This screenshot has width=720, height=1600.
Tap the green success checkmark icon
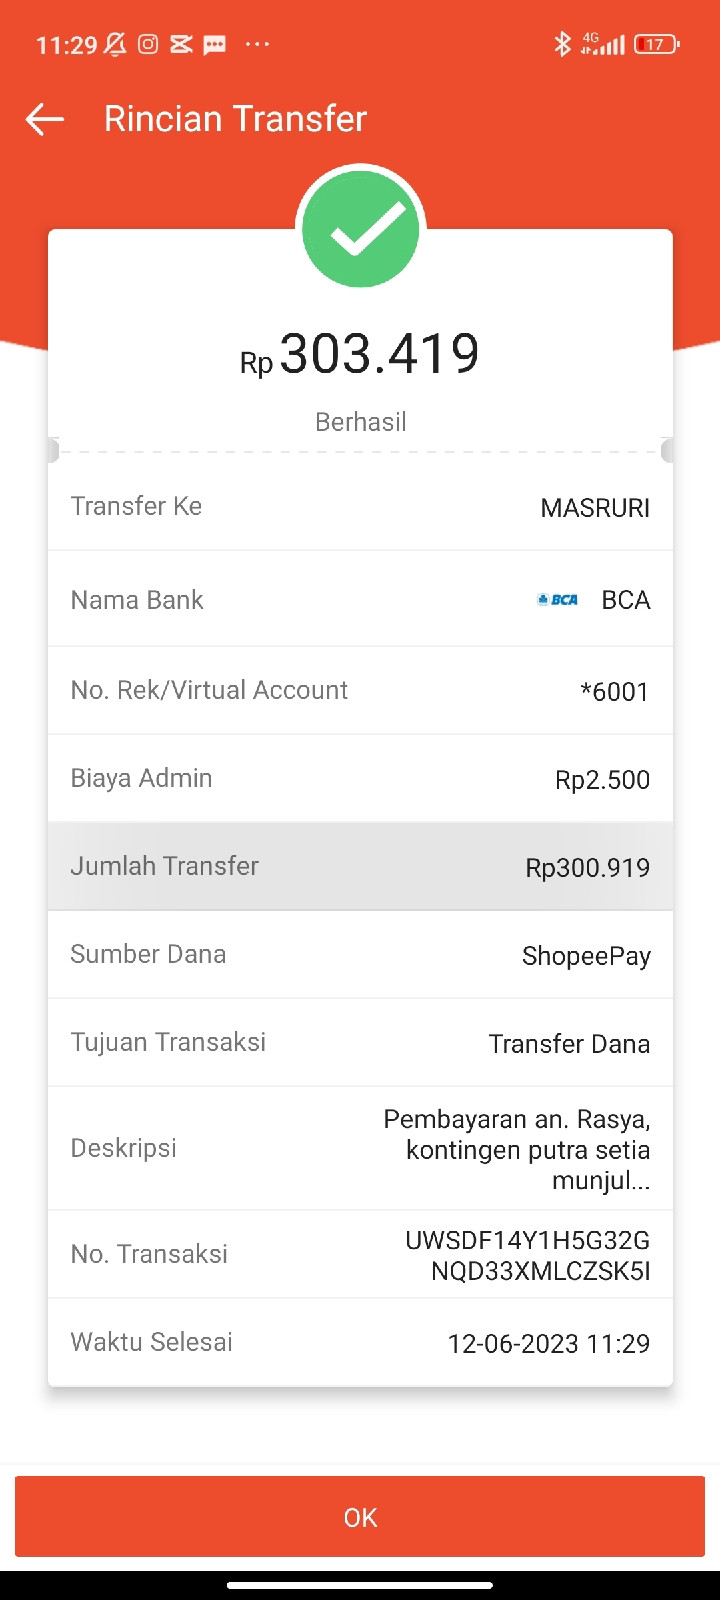[x=361, y=229]
